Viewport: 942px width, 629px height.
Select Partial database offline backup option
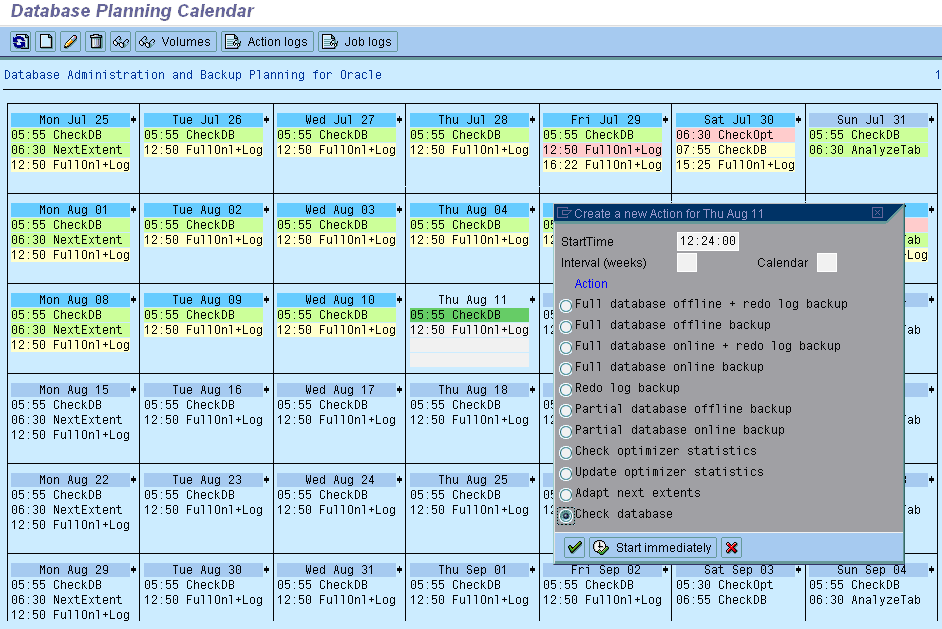(x=566, y=410)
